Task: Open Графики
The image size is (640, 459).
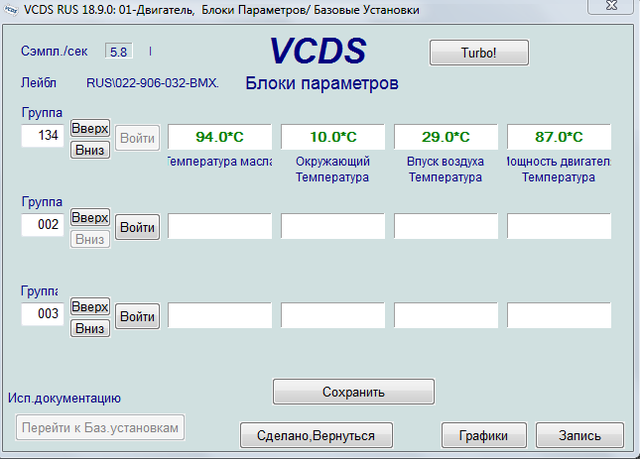Action: [x=484, y=435]
